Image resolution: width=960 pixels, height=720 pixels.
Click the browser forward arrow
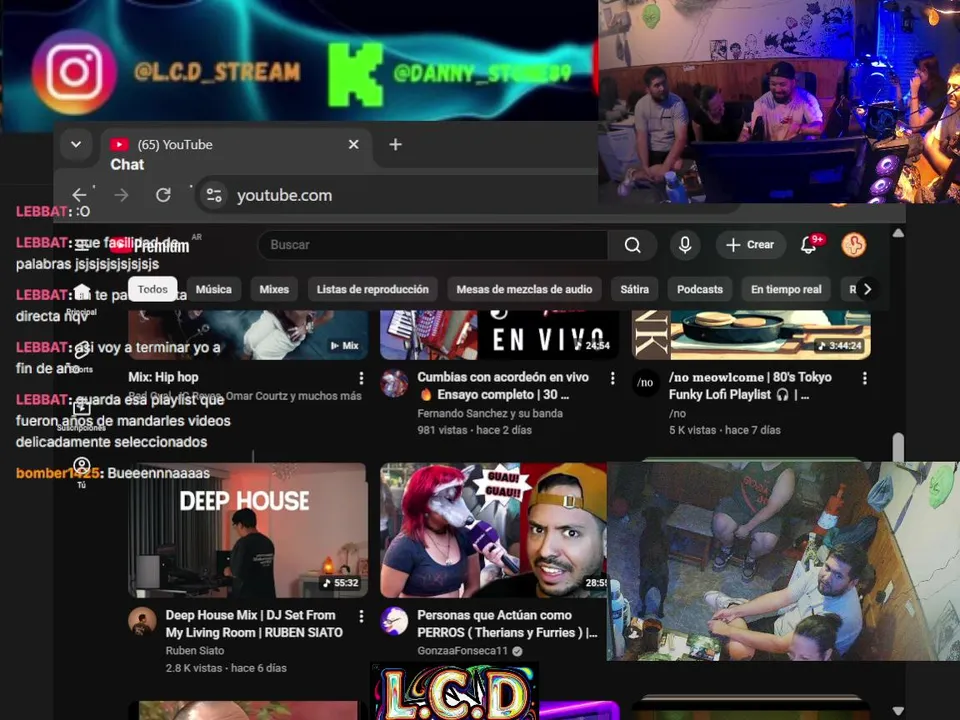121,195
